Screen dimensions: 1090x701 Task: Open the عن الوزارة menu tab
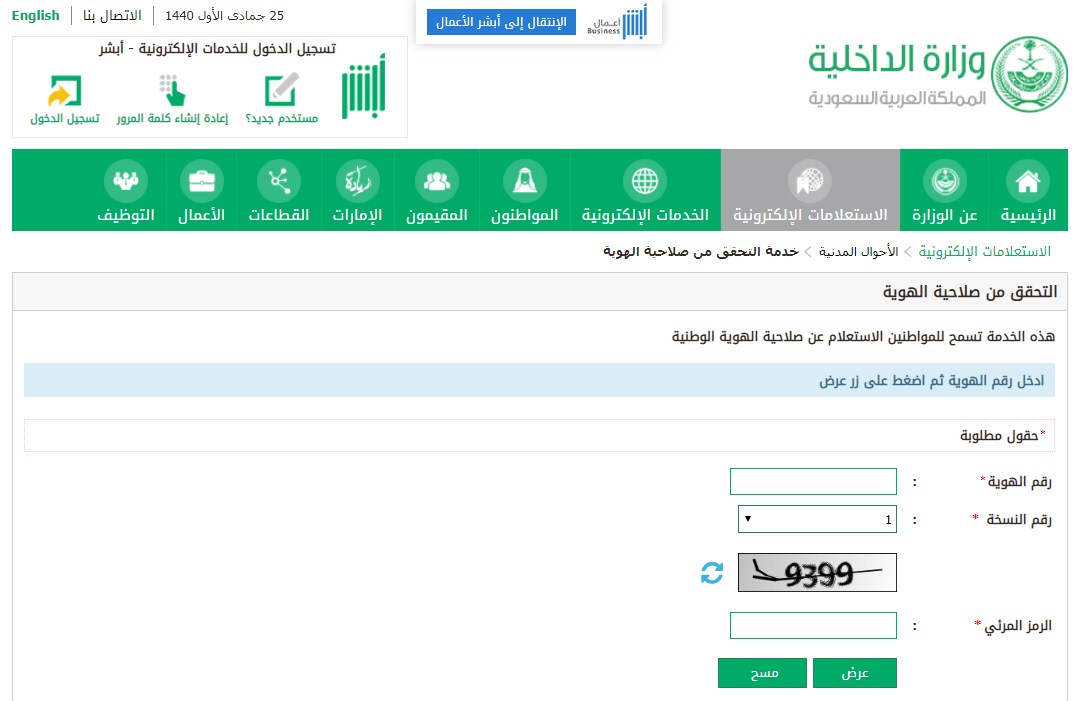point(944,190)
